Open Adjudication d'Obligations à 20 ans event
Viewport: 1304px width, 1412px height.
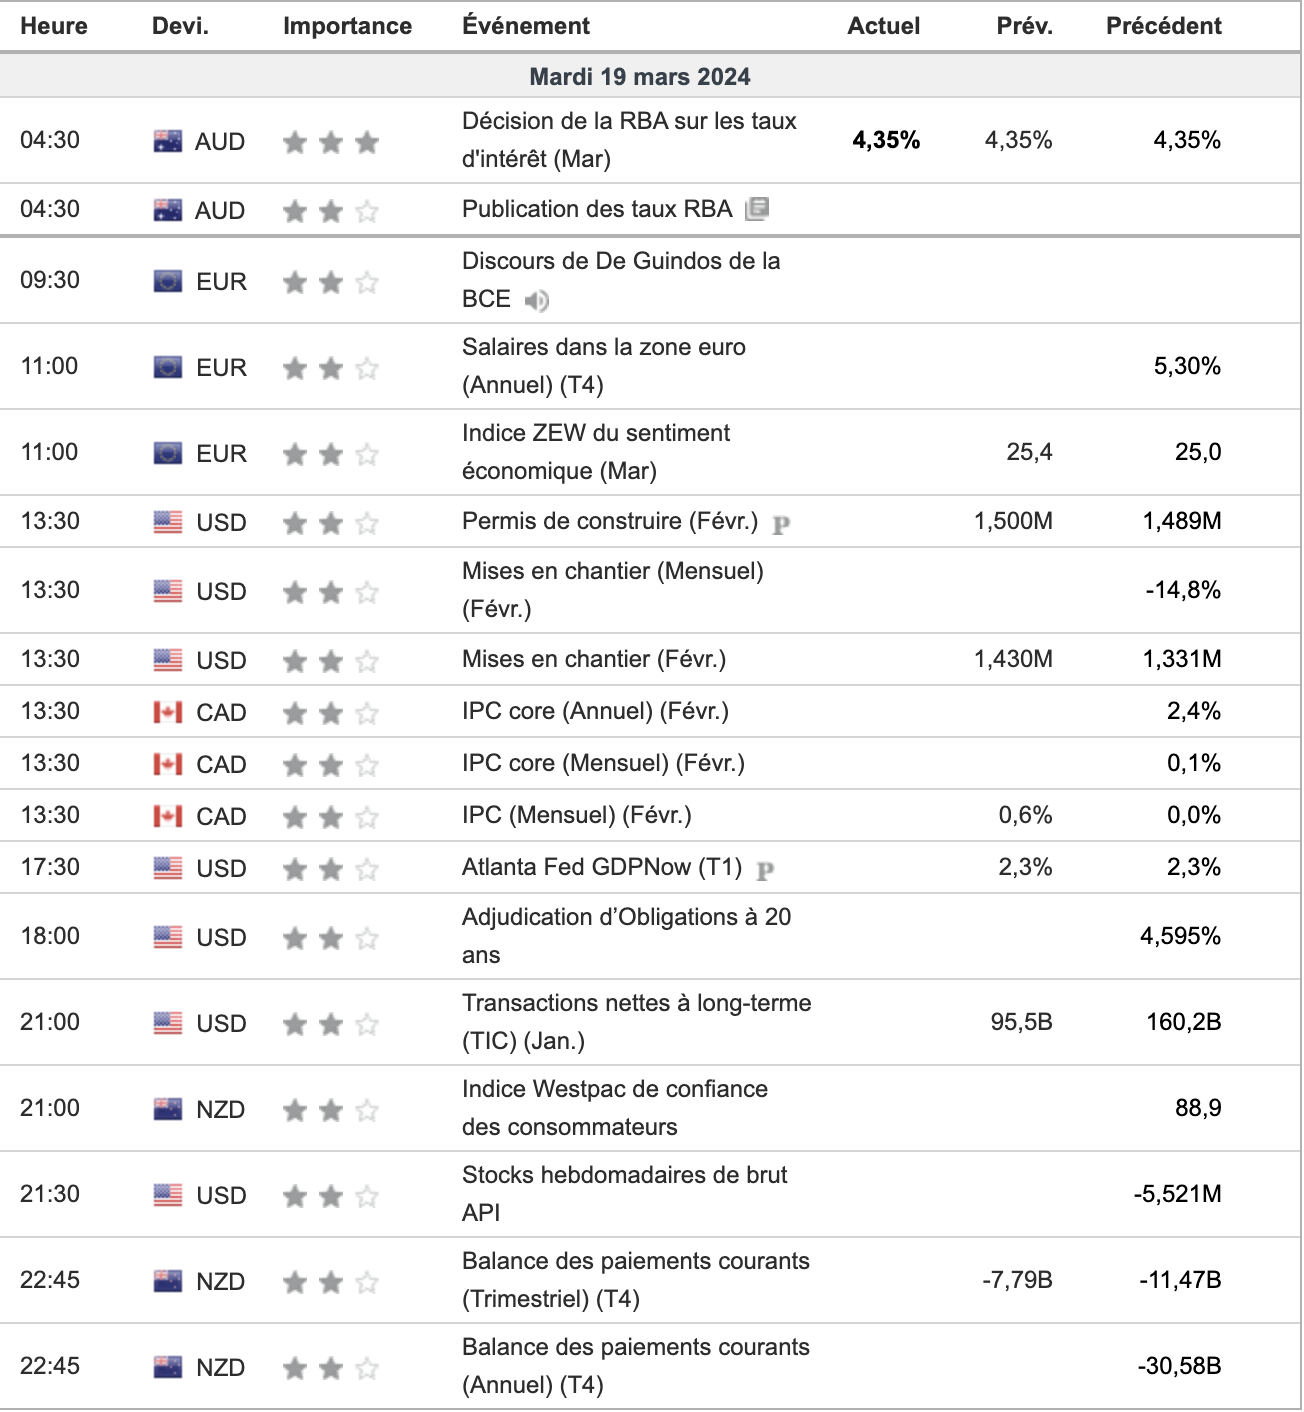click(627, 936)
